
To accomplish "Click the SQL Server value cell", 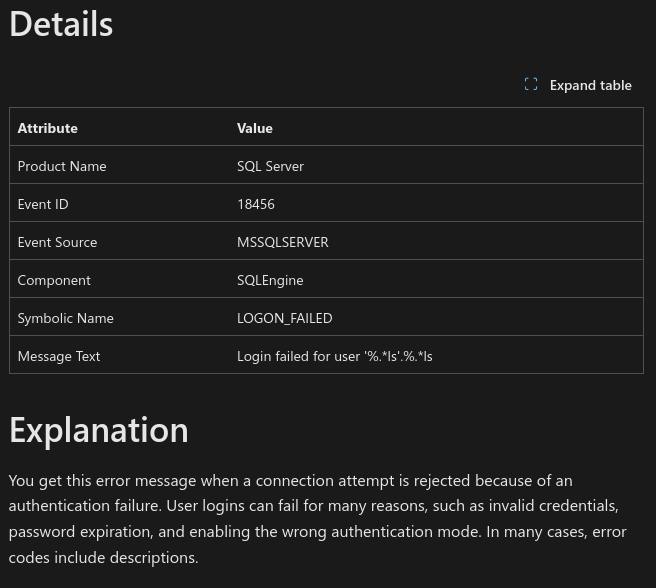I will [270, 166].
